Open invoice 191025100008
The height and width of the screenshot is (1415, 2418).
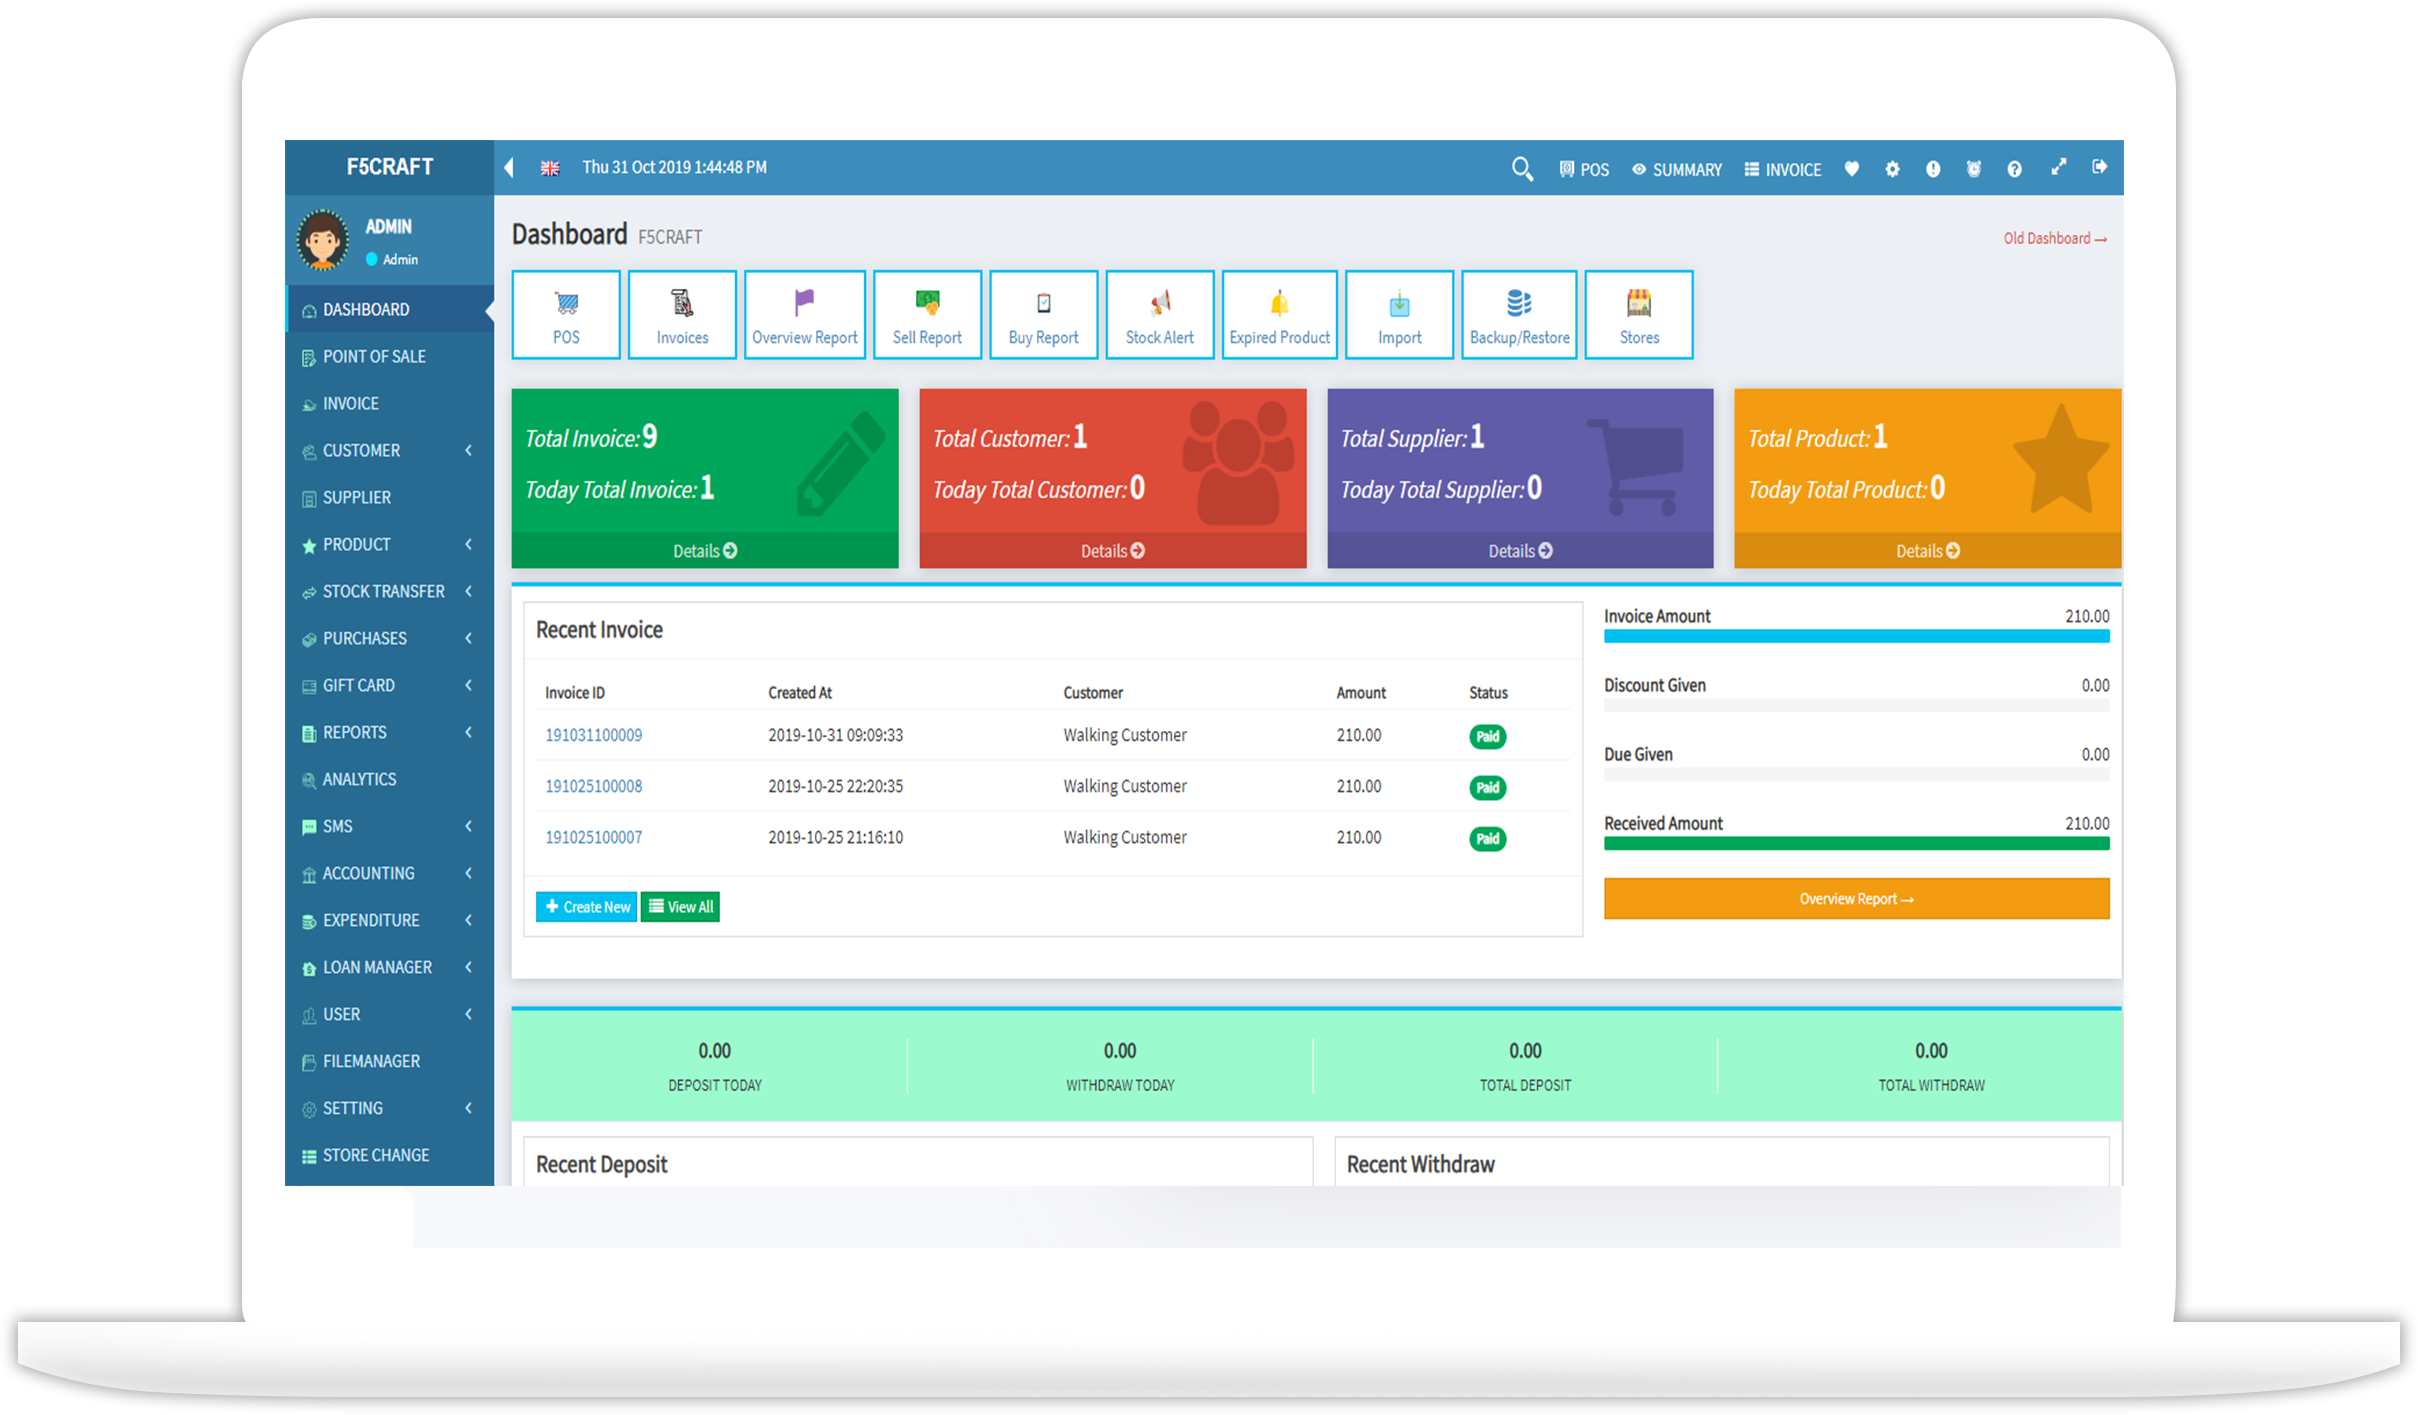click(594, 787)
